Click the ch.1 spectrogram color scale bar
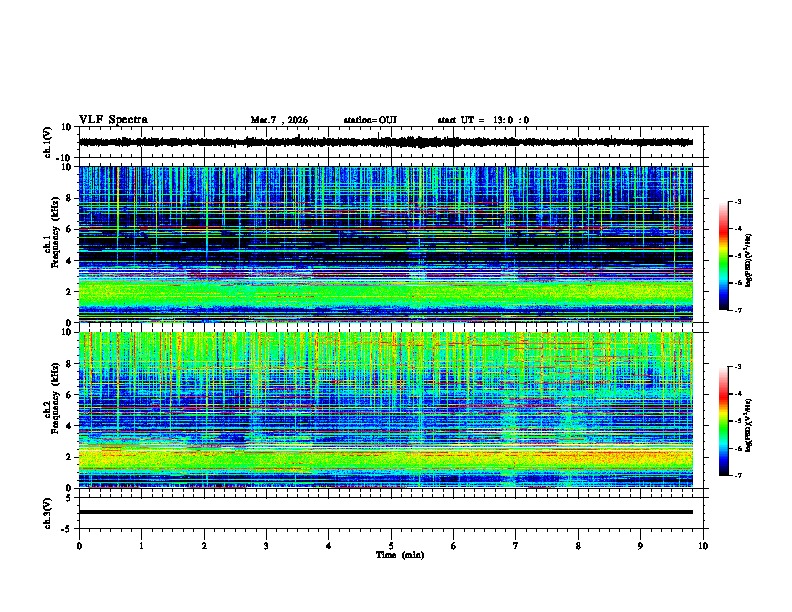The height and width of the screenshot is (612, 792). pyautogui.click(x=724, y=256)
